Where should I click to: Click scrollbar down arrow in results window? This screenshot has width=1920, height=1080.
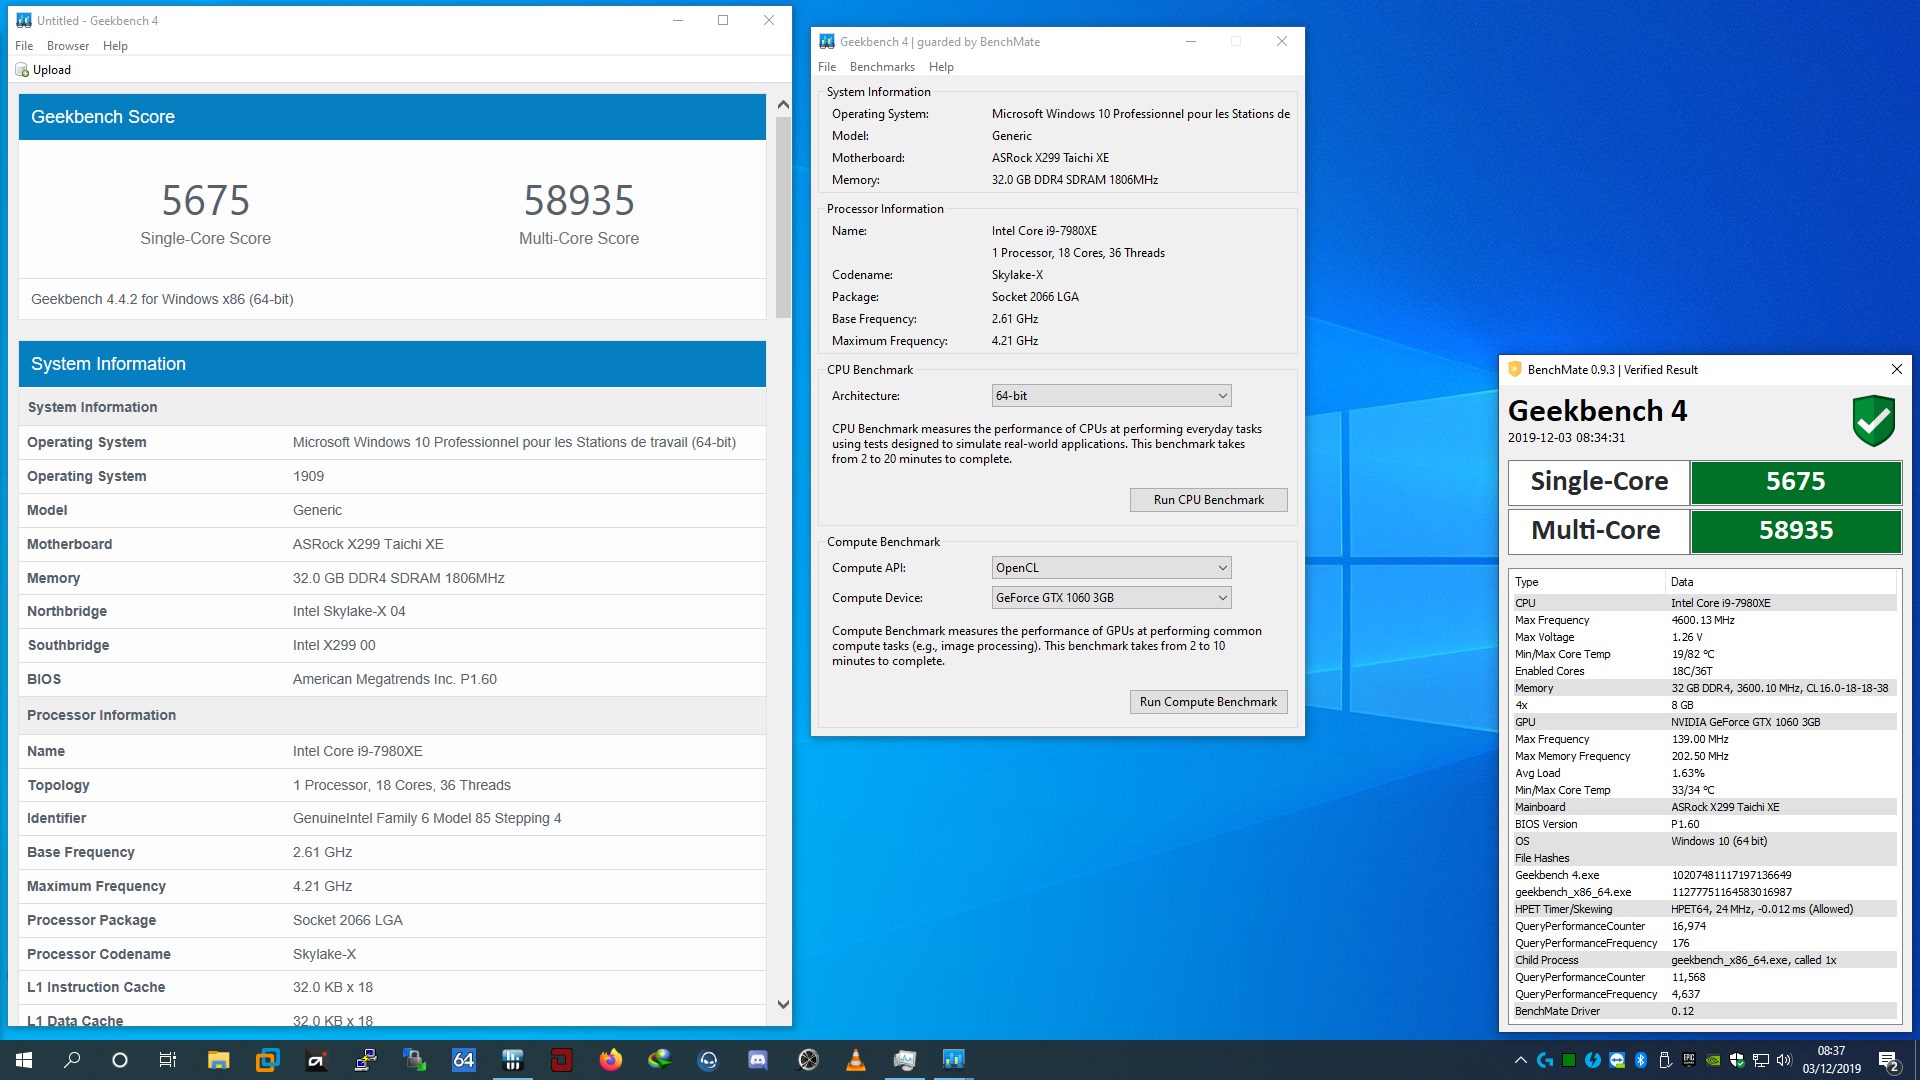[x=783, y=1005]
